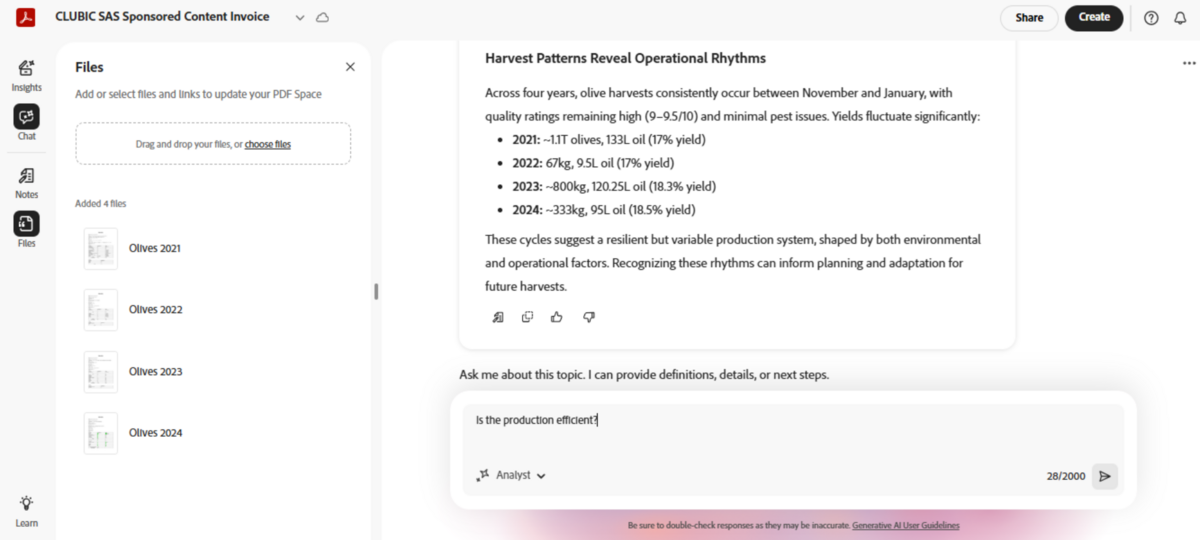
Task: Give the response a thumbs down
Action: click(x=589, y=317)
